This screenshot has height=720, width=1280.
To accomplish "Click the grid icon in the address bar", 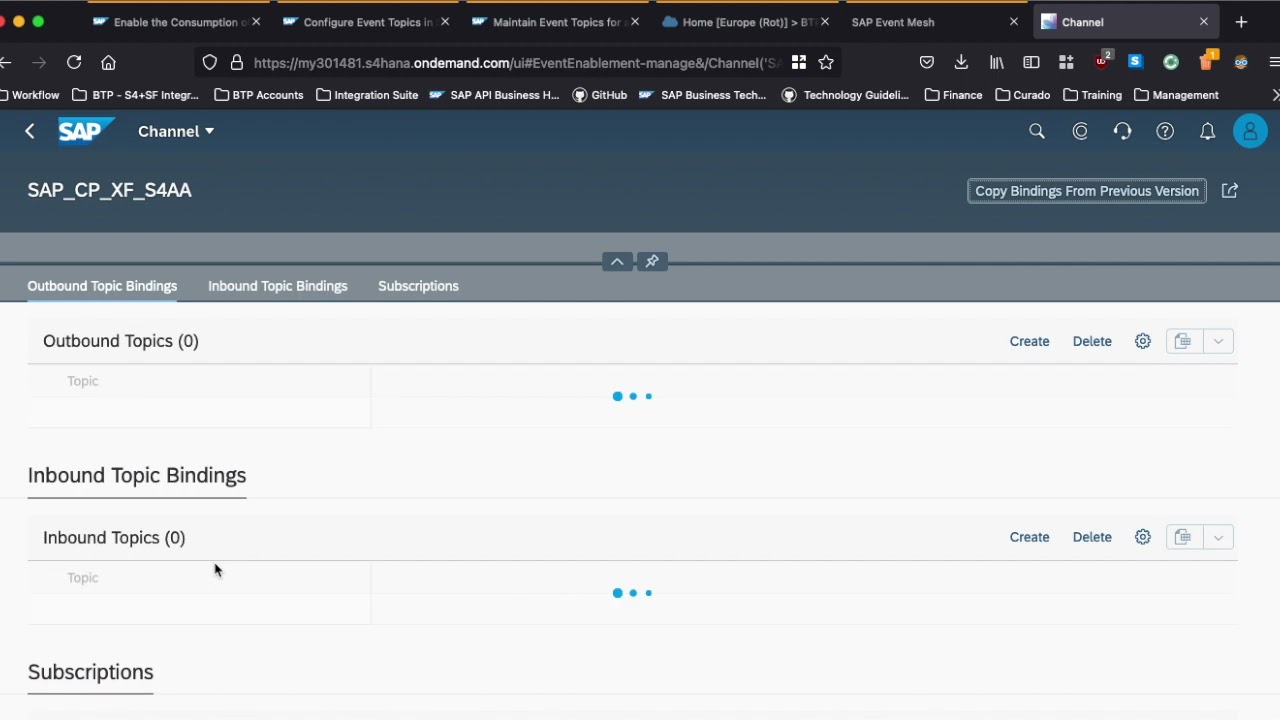I will (799, 62).
